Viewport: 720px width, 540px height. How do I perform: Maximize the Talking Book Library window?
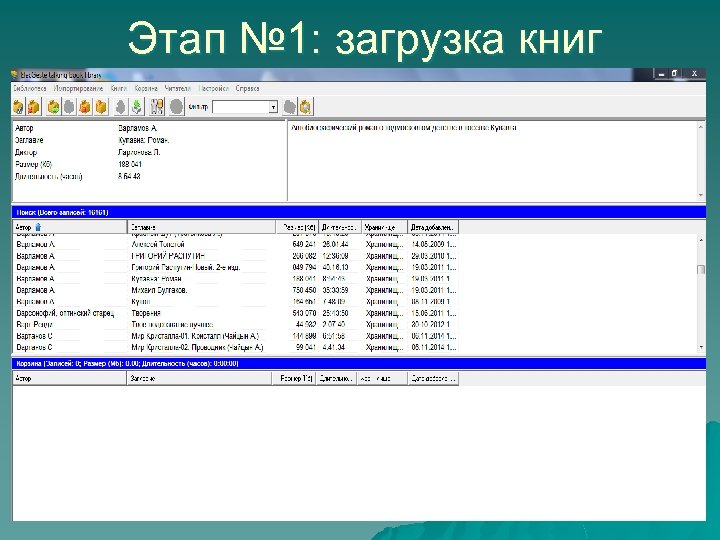pos(674,73)
